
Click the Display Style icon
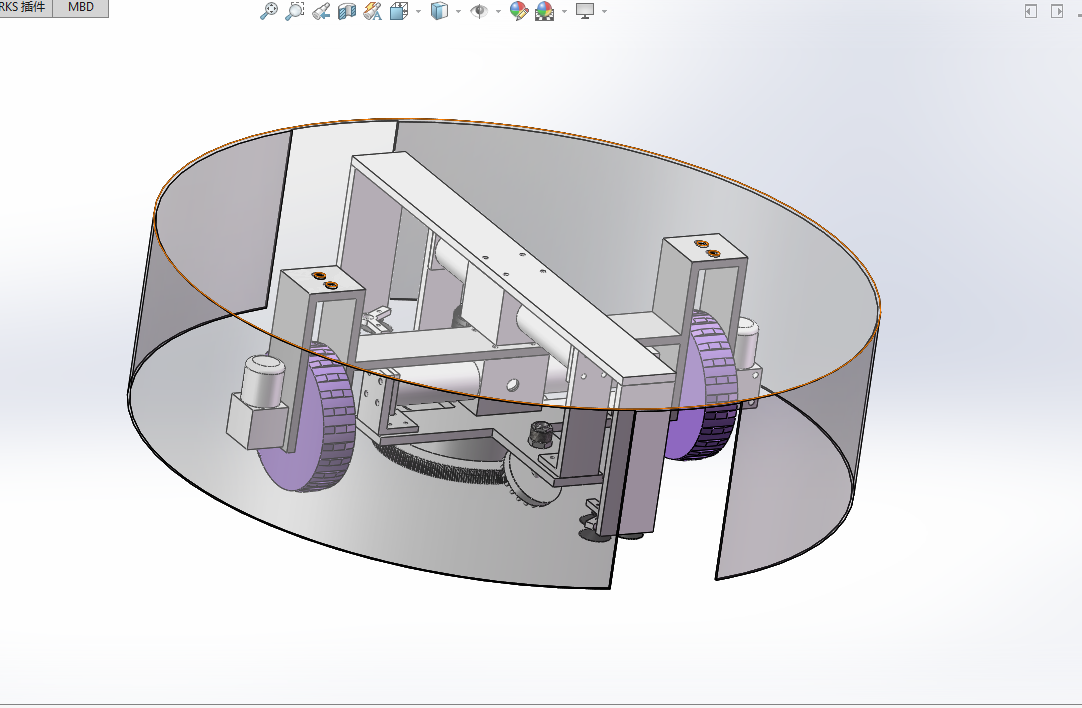(x=439, y=11)
